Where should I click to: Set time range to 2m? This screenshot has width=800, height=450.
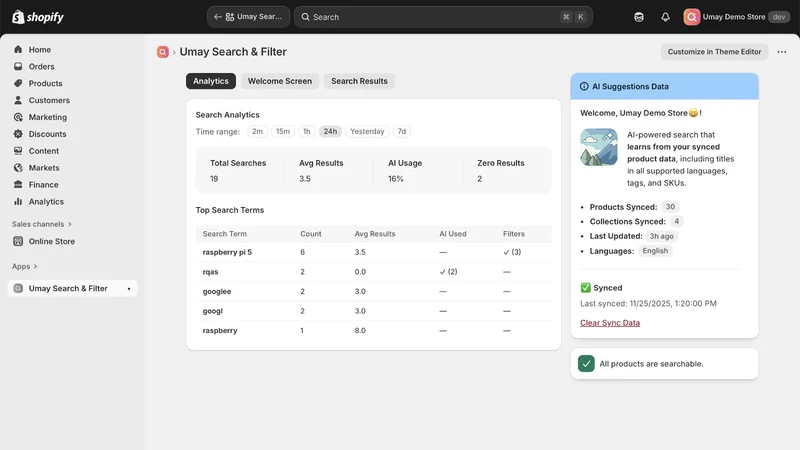point(257,132)
